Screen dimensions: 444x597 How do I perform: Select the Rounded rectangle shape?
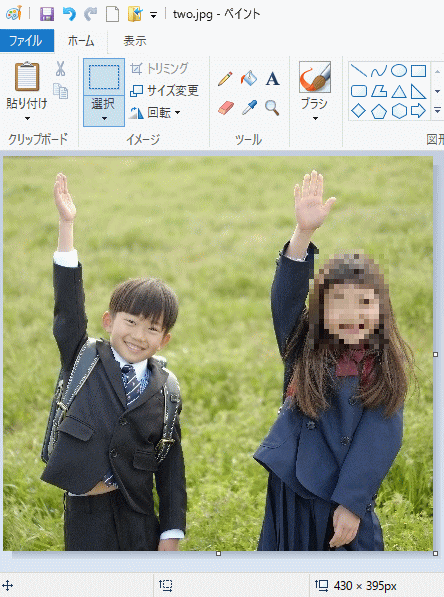click(358, 91)
